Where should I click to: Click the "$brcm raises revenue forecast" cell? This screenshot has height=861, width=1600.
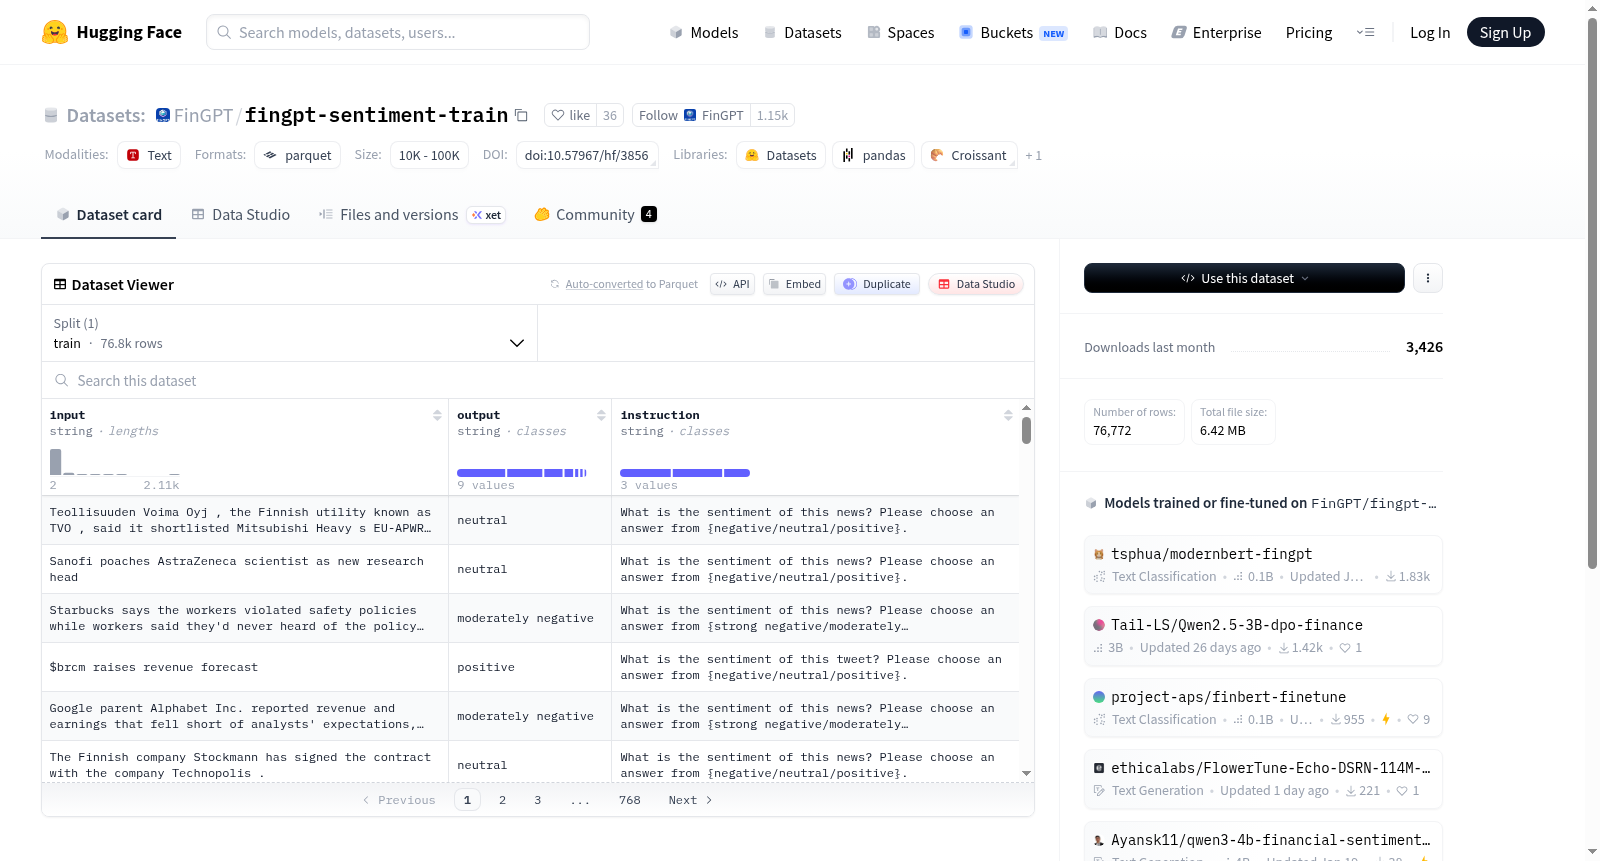245,667
